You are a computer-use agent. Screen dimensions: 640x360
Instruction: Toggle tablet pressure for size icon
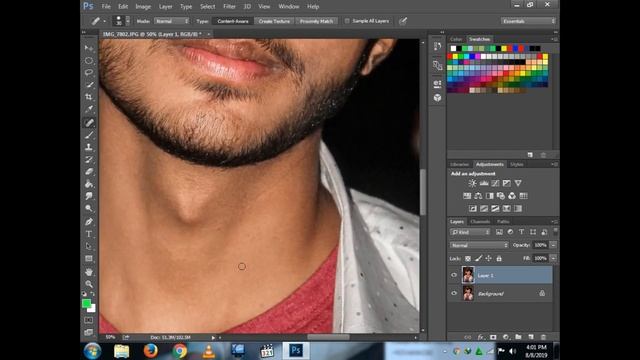pos(403,21)
